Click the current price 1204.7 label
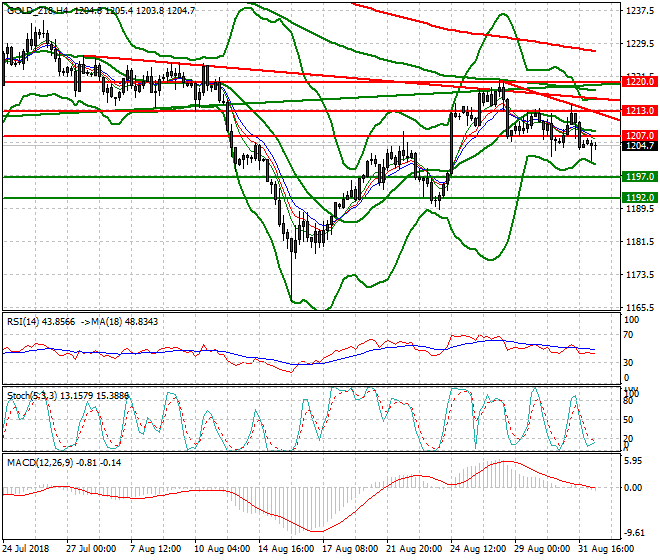 (637, 146)
